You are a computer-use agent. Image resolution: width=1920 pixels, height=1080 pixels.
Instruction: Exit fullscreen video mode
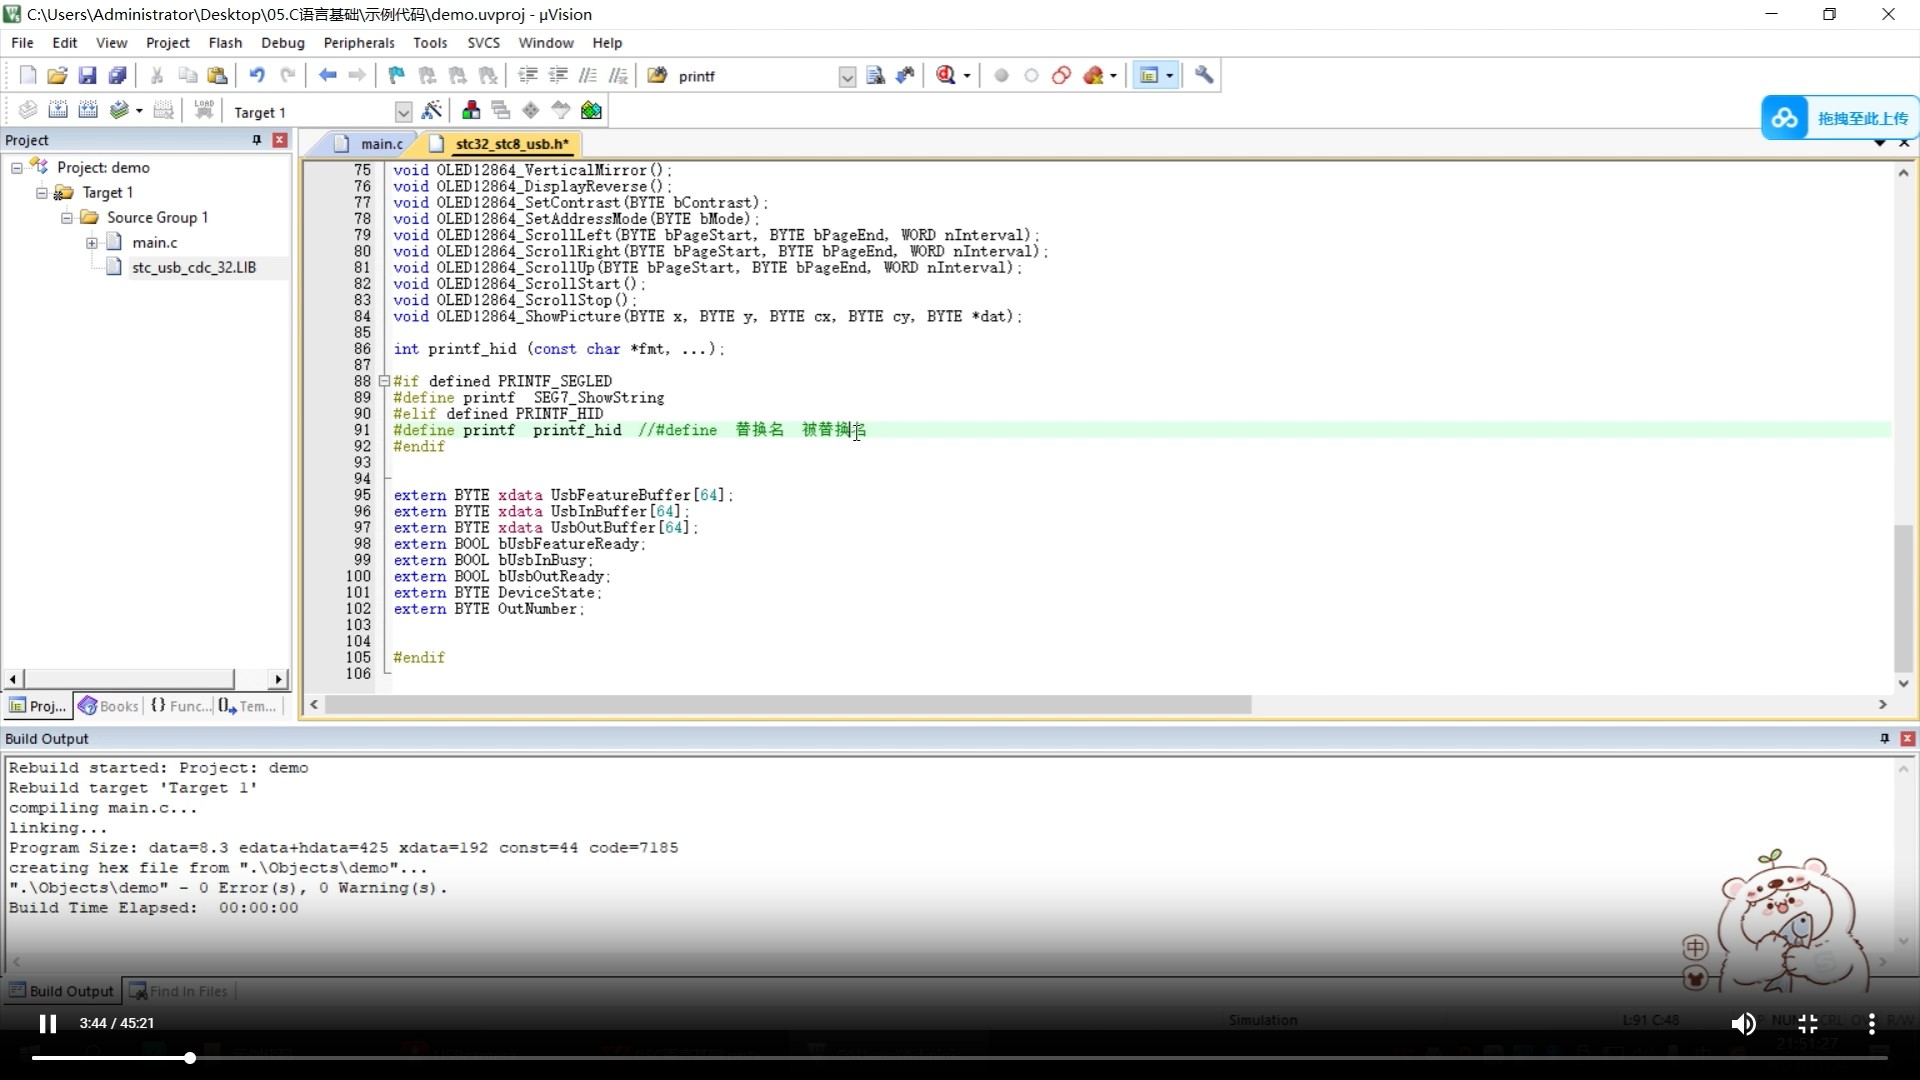[x=1808, y=1023]
